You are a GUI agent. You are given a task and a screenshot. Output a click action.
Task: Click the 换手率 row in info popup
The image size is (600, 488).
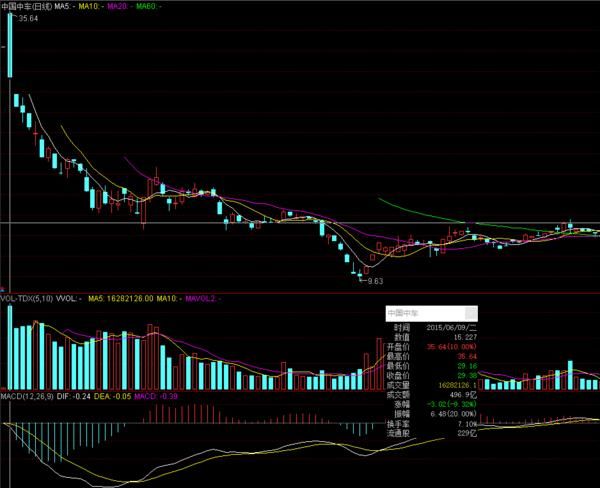pyautogui.click(x=432, y=423)
